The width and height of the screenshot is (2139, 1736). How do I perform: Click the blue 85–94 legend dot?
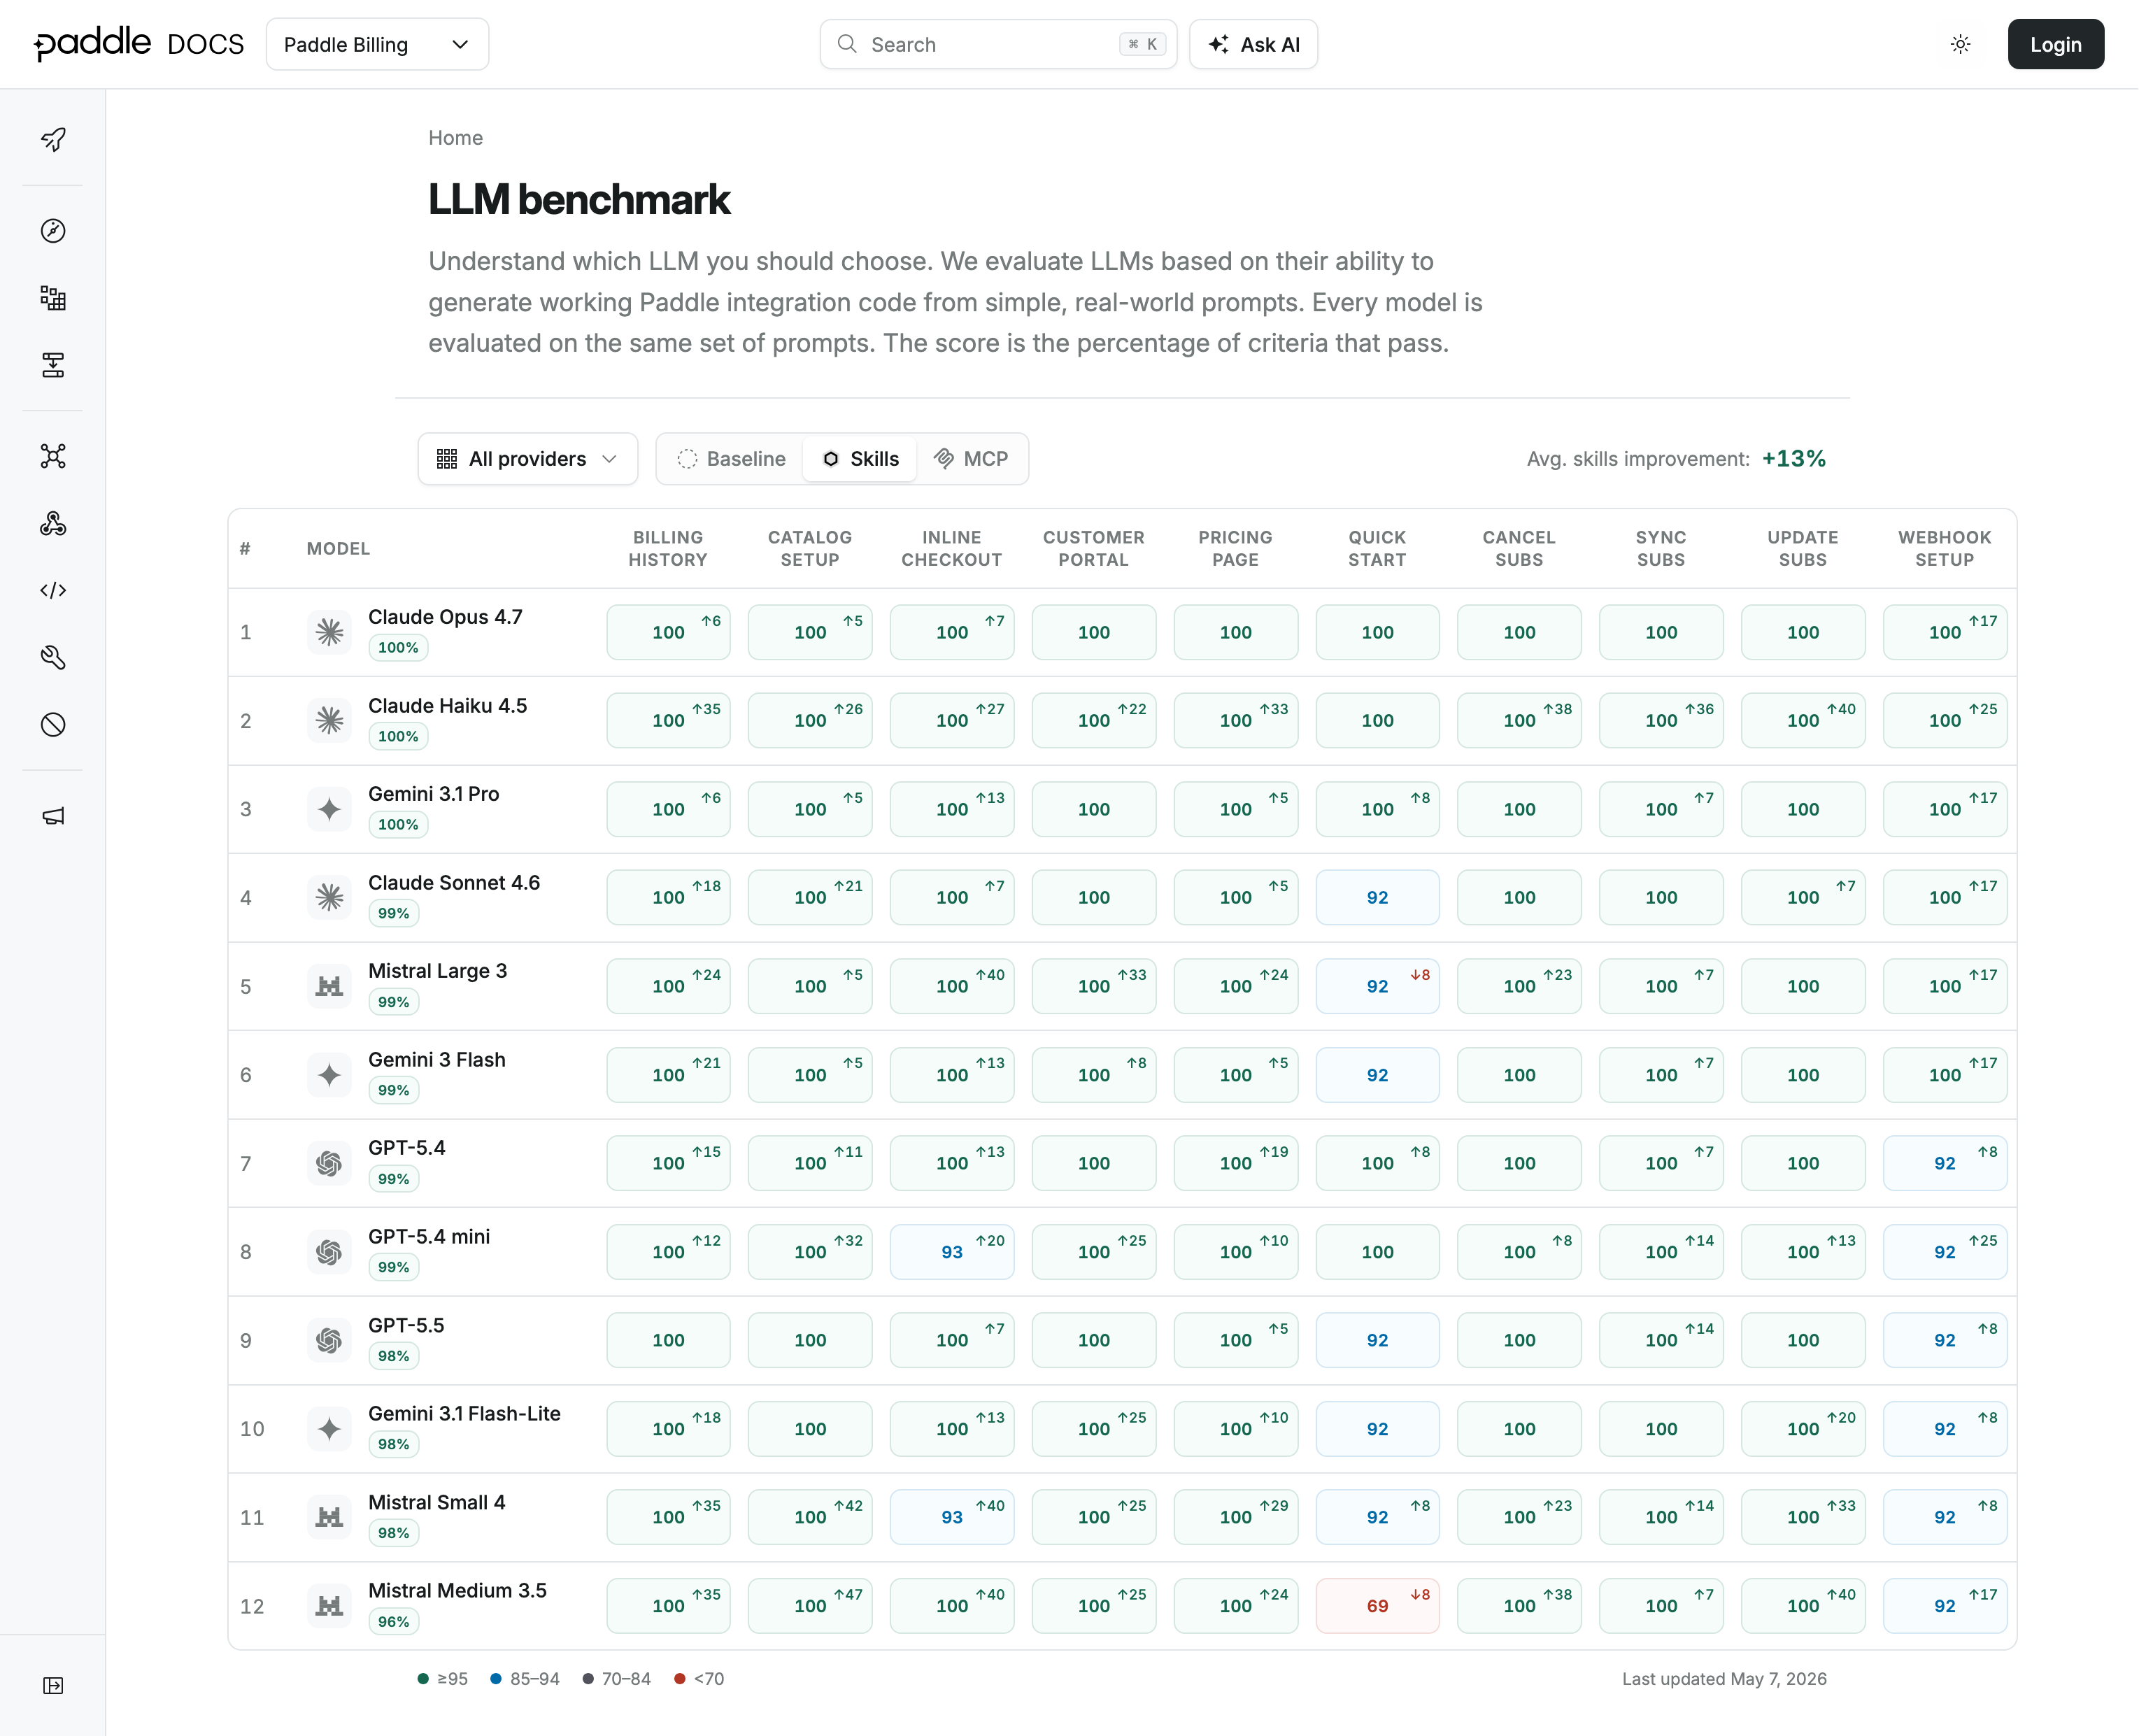click(x=495, y=1679)
